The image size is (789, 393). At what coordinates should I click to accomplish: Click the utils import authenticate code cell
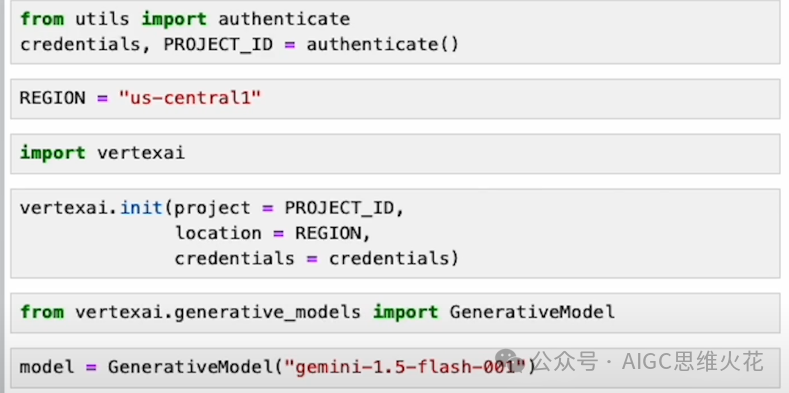[395, 32]
